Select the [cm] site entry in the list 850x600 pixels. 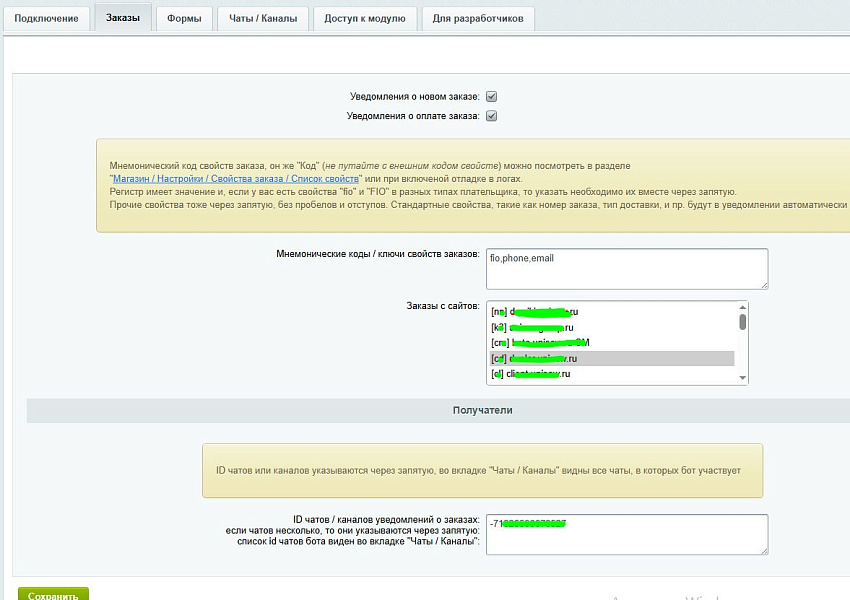610,342
